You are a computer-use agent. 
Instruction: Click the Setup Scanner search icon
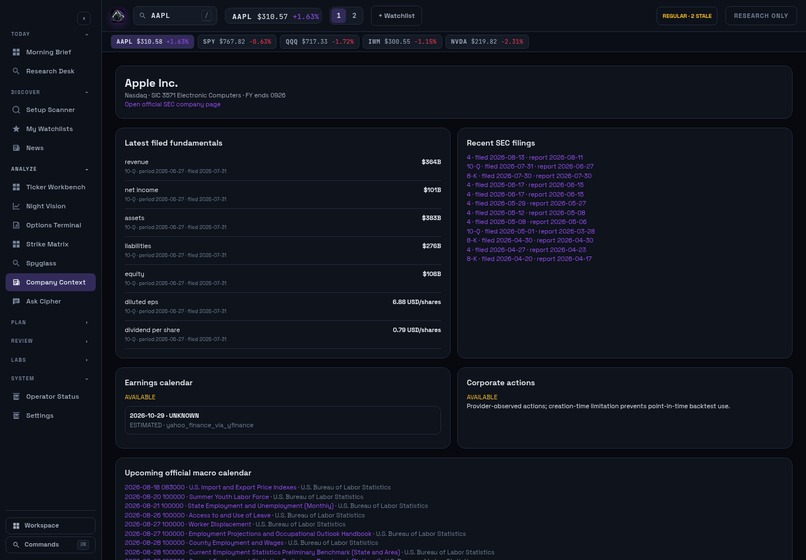tap(16, 110)
